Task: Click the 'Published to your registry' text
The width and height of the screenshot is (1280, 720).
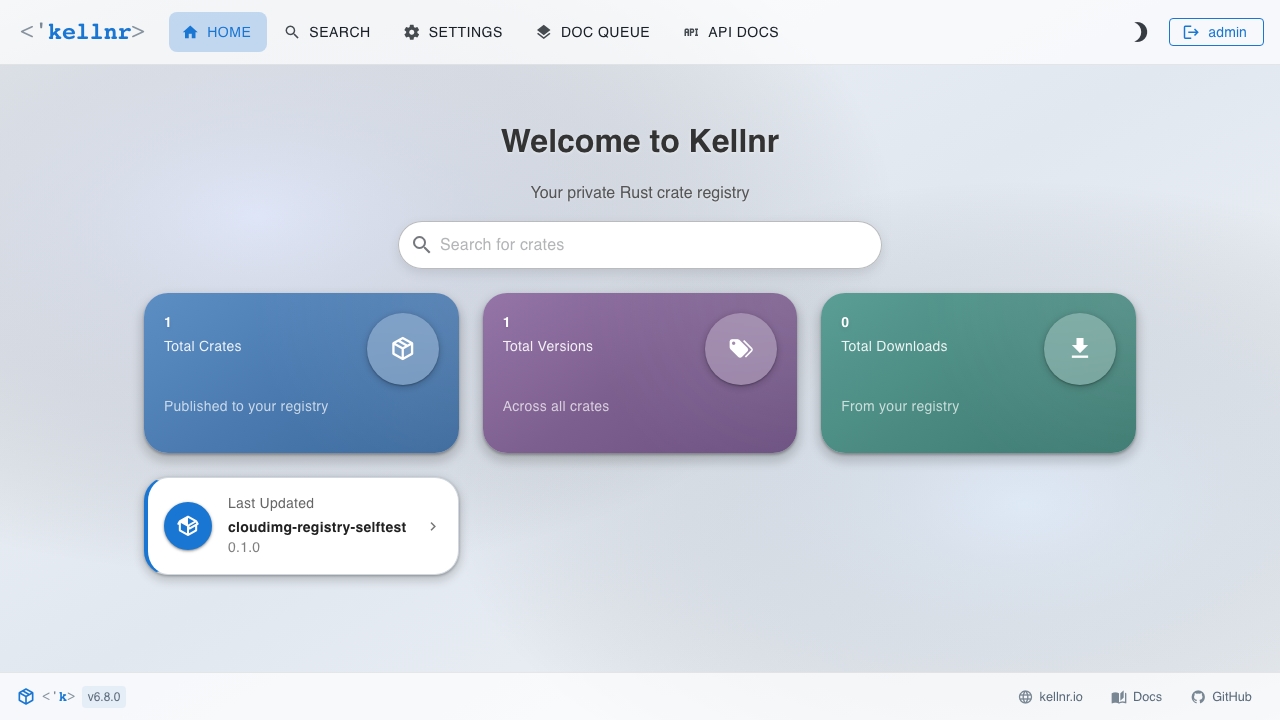Action: (246, 406)
